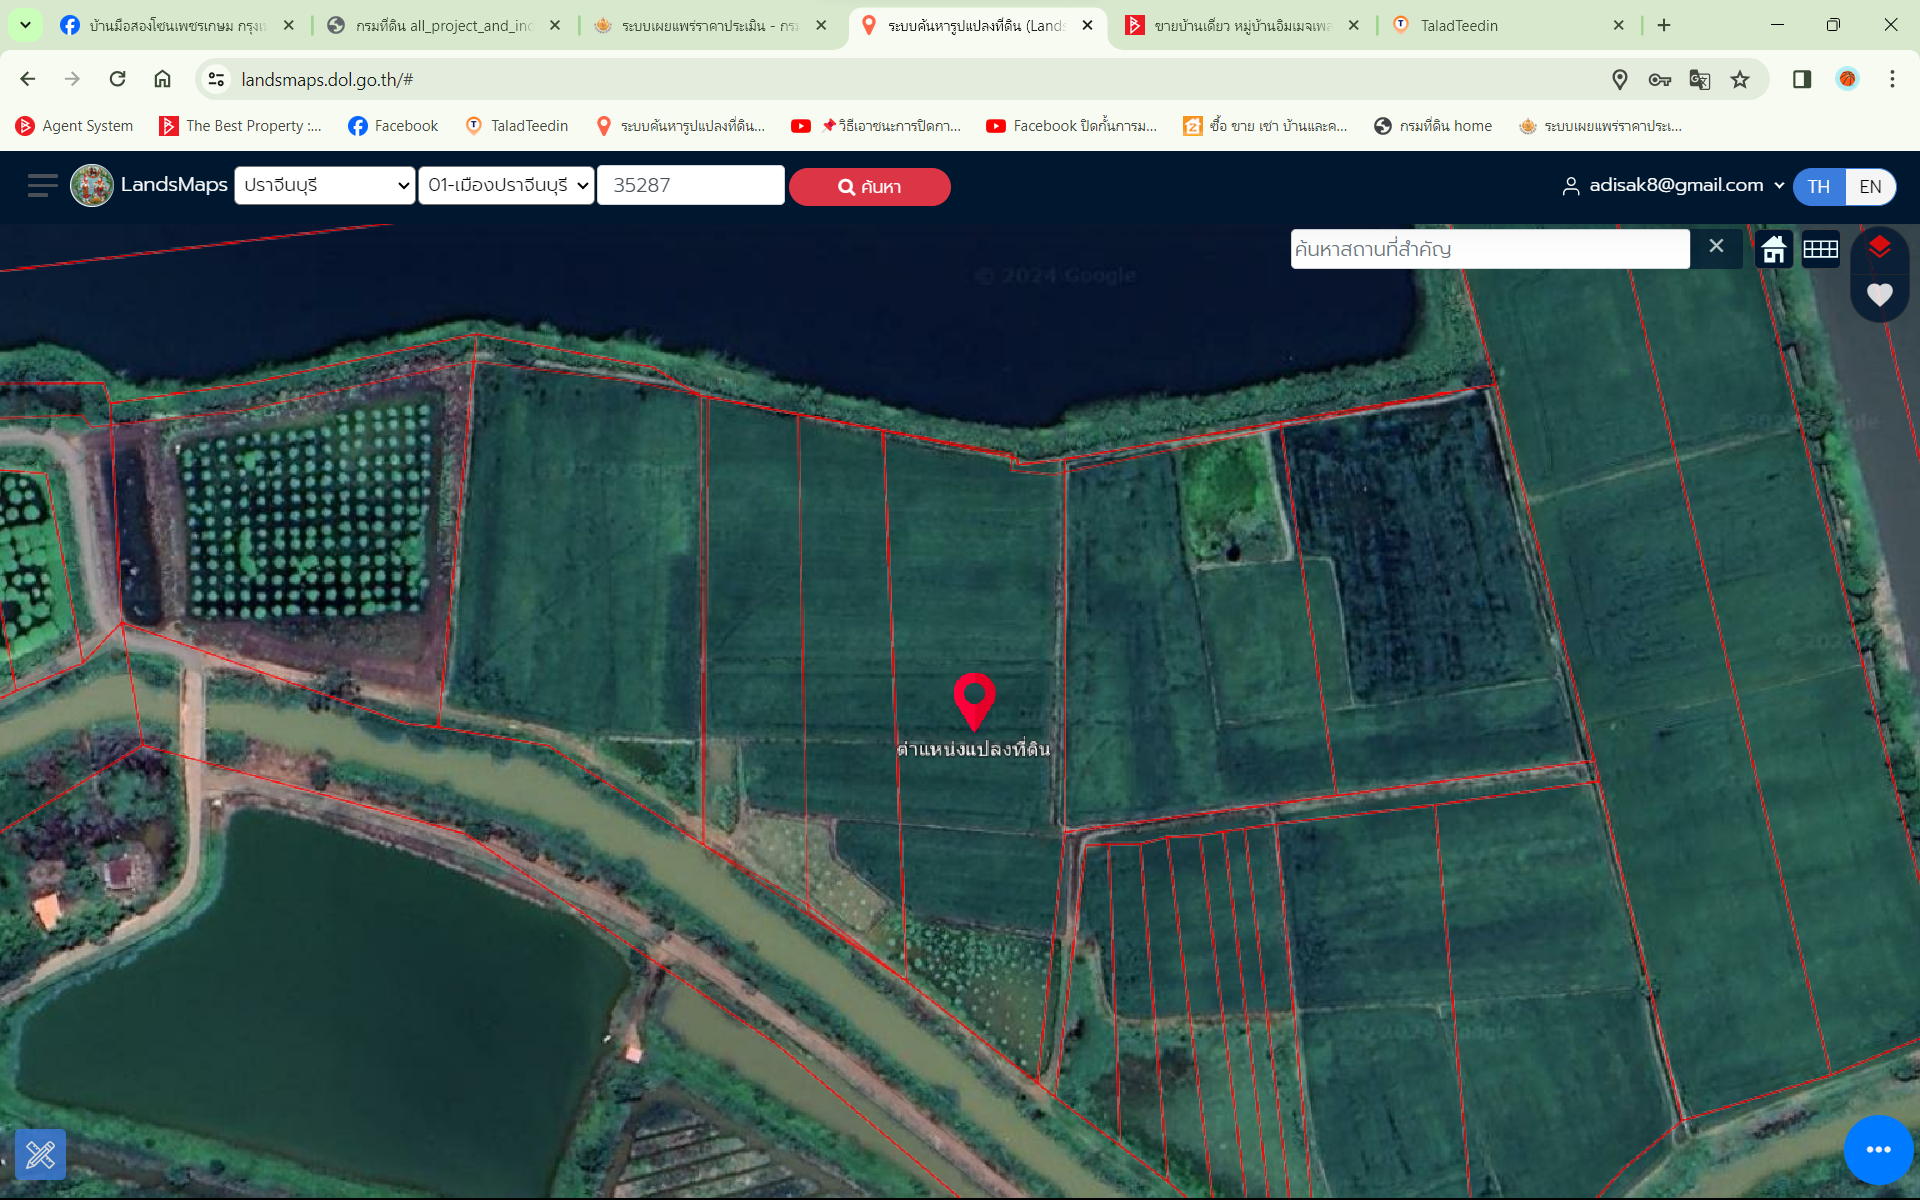The image size is (1920, 1200).
Task: Open The Best Property bookmark
Action: point(241,126)
